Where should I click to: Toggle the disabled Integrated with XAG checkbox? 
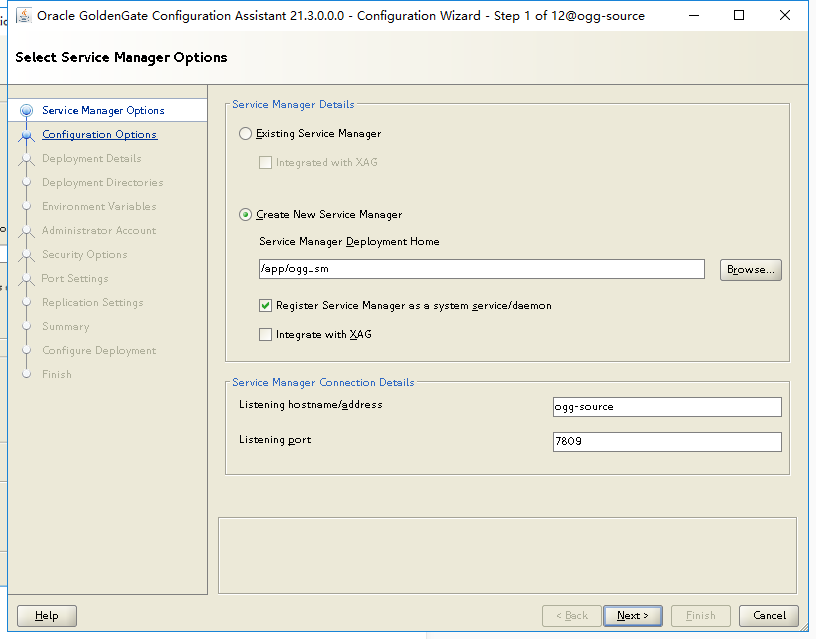(x=265, y=162)
